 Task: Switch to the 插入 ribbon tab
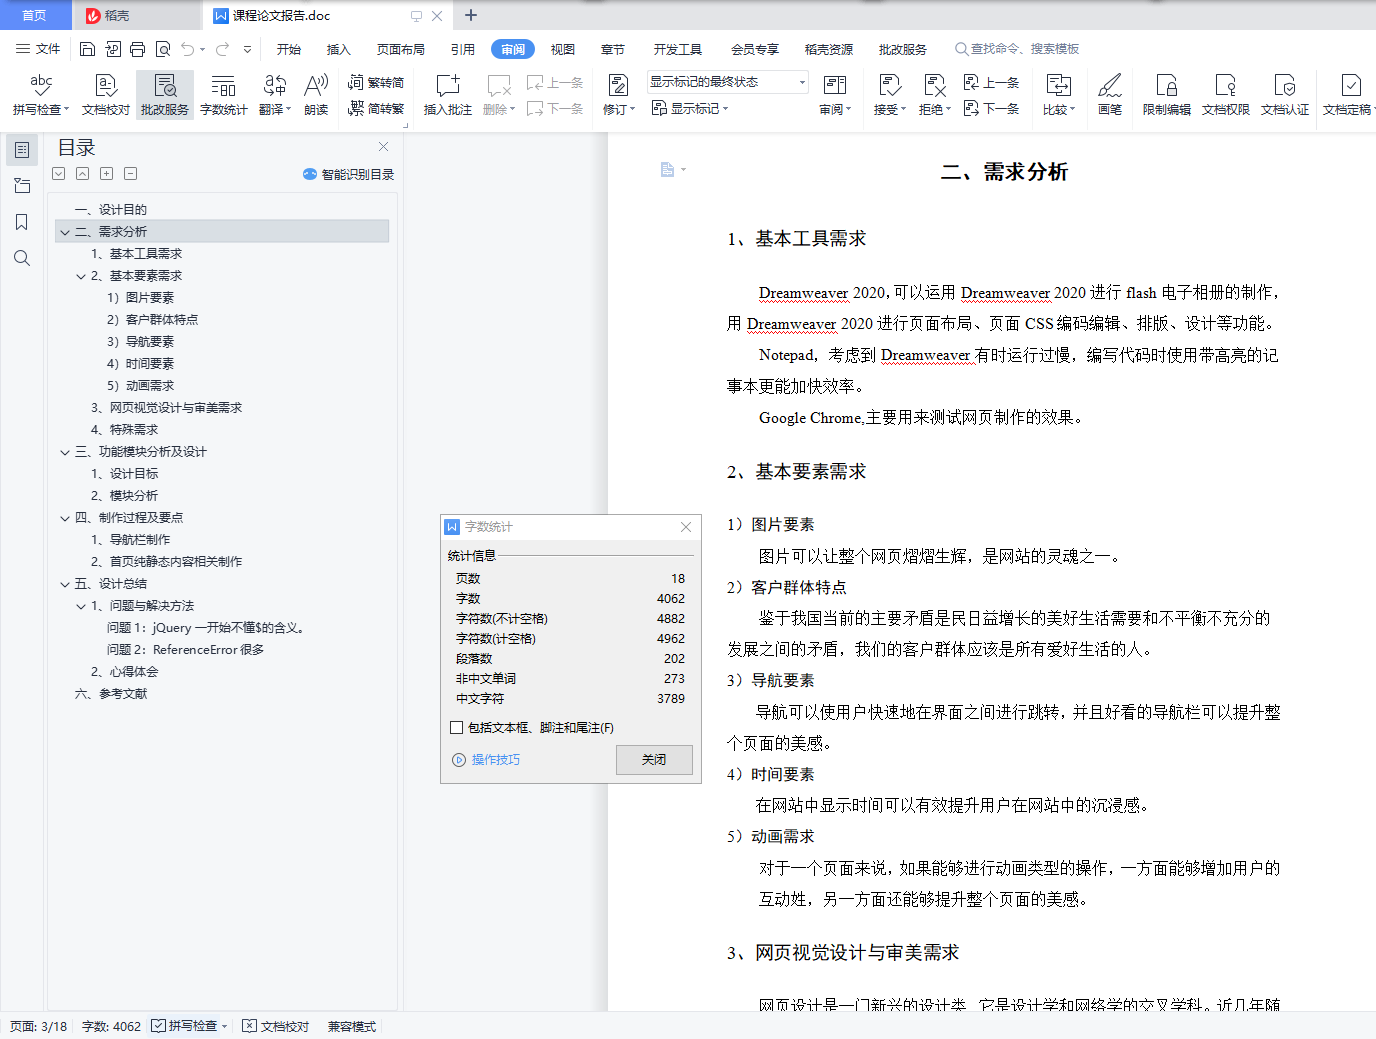point(339,49)
